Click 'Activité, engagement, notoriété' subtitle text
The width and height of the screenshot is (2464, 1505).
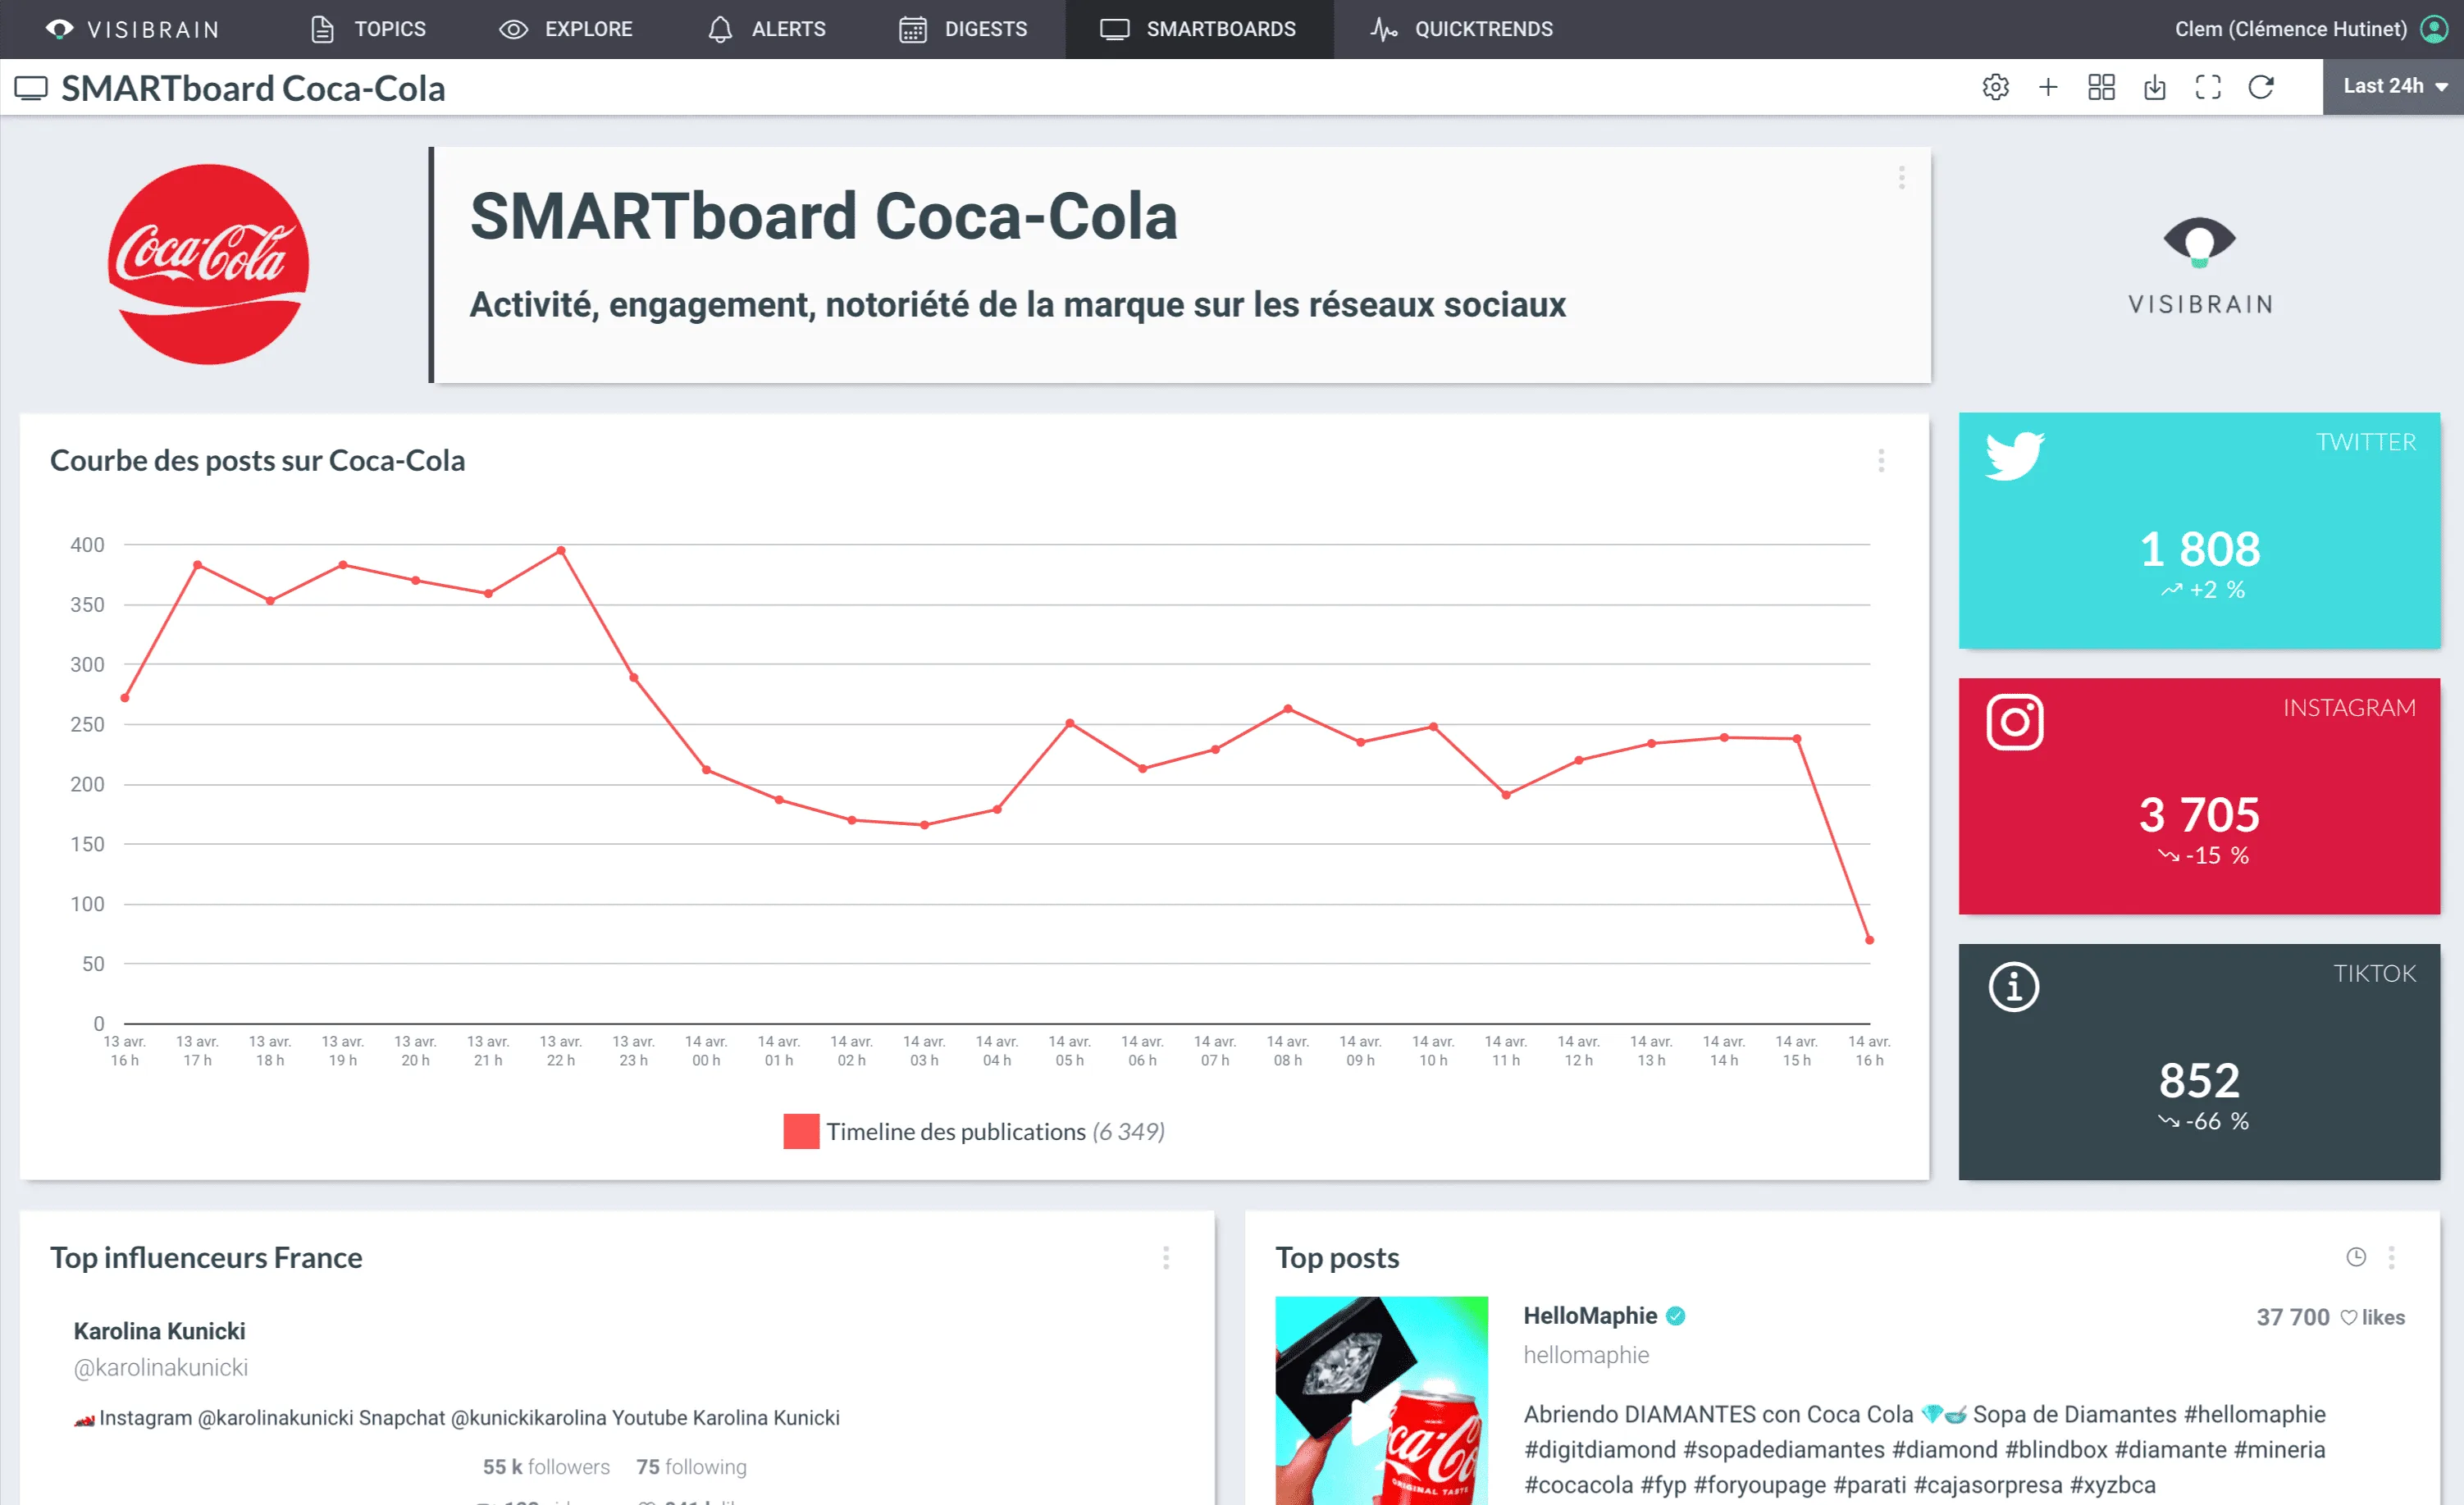(x=1017, y=305)
